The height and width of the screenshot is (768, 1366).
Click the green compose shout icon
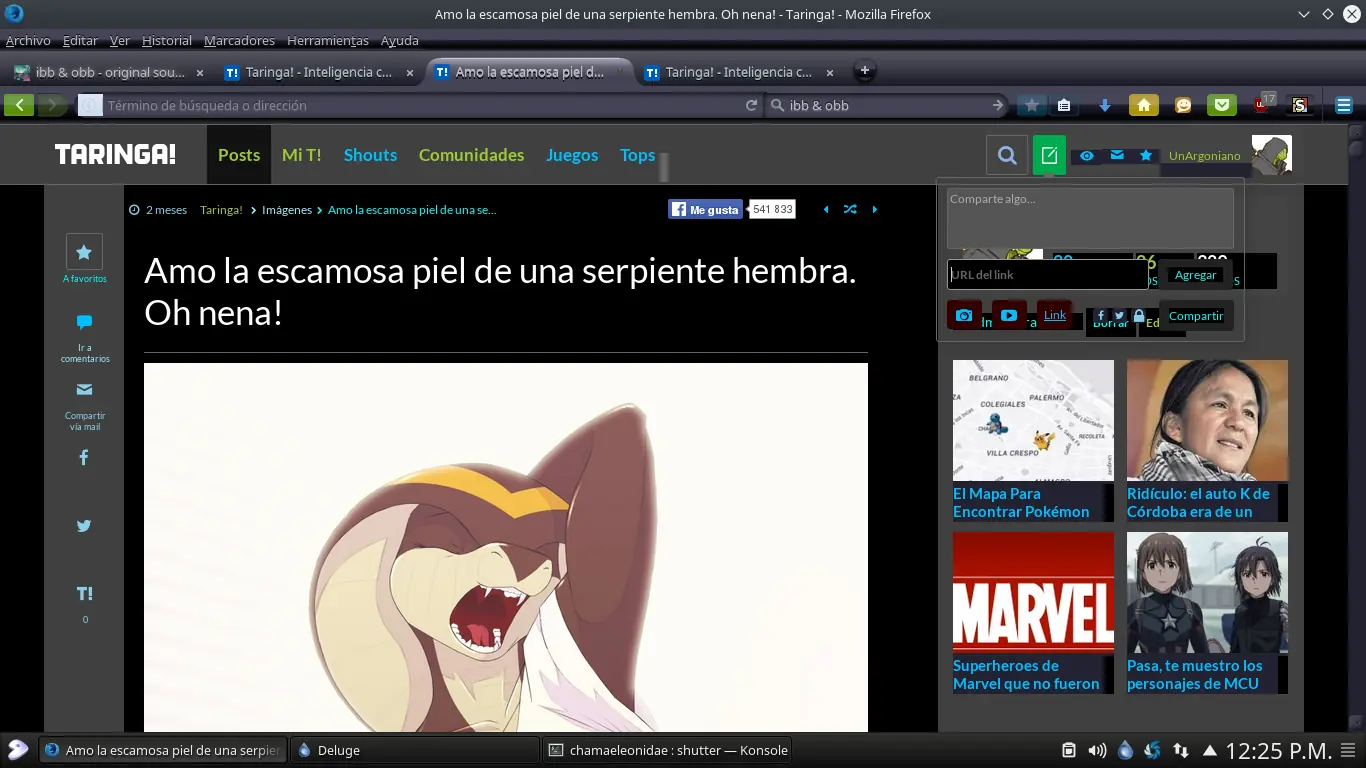[1049, 155]
